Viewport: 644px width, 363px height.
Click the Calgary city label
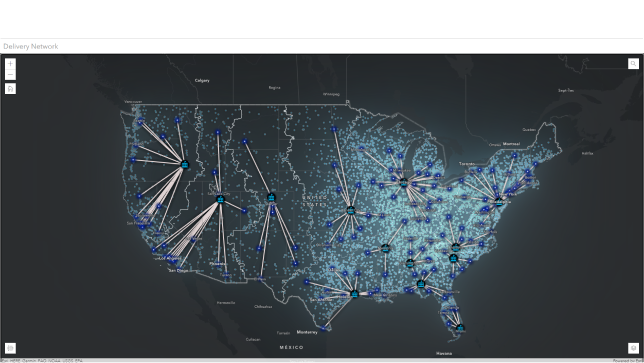pos(202,80)
